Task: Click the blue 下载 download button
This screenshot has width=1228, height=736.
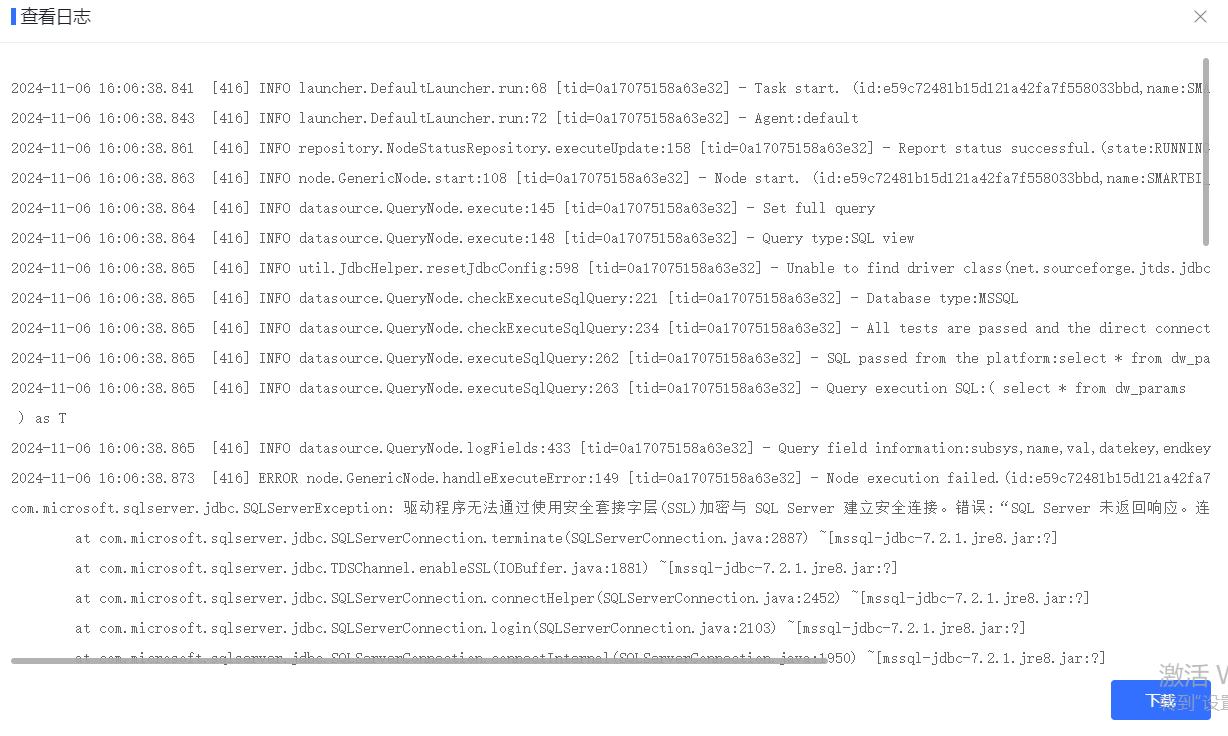Action: (1160, 700)
